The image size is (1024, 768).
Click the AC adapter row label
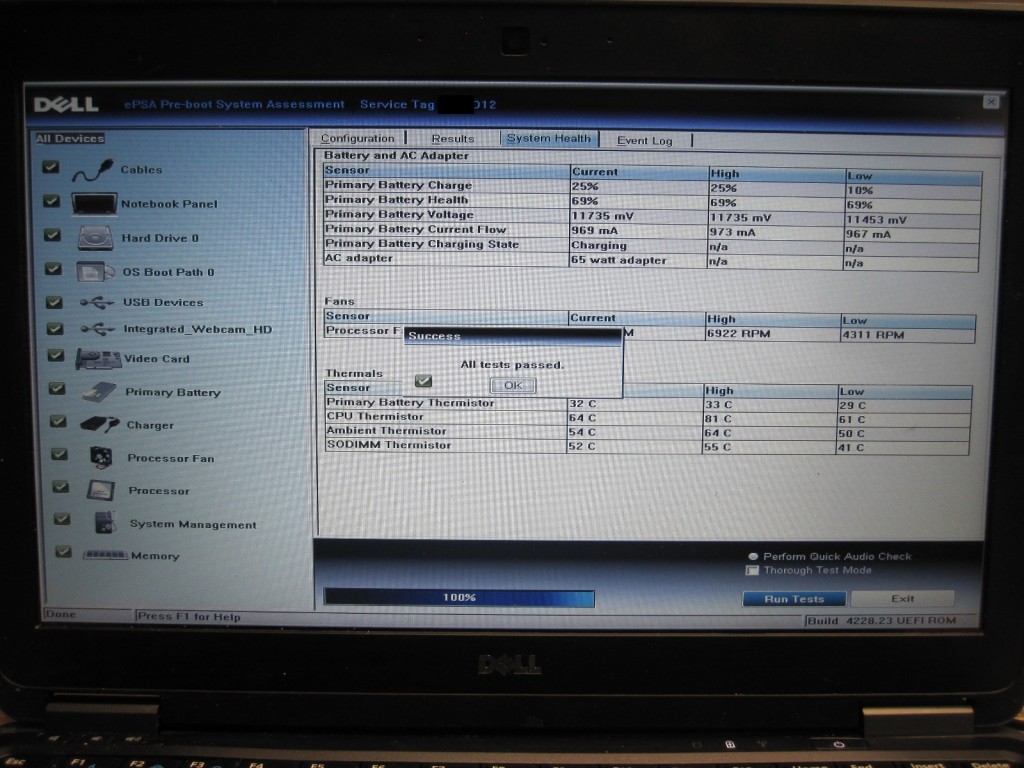359,258
